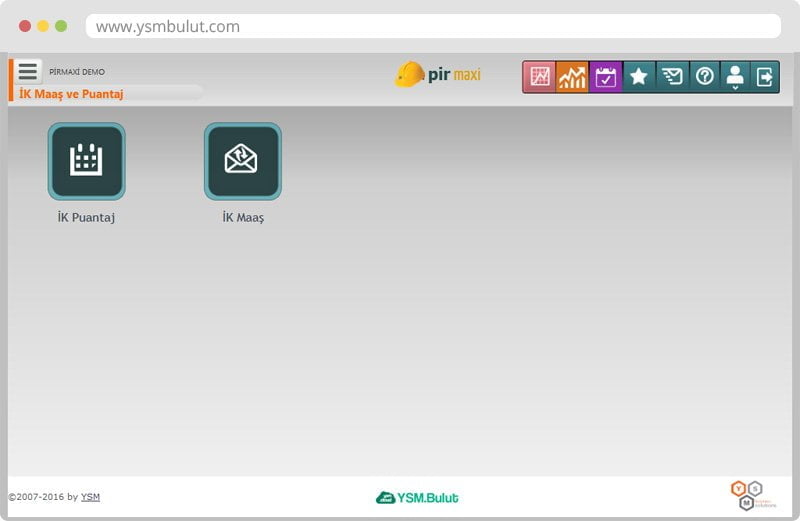Click the PİRMAXİ DEMO company name
Screen dimensions: 800x521
[x=77, y=72]
